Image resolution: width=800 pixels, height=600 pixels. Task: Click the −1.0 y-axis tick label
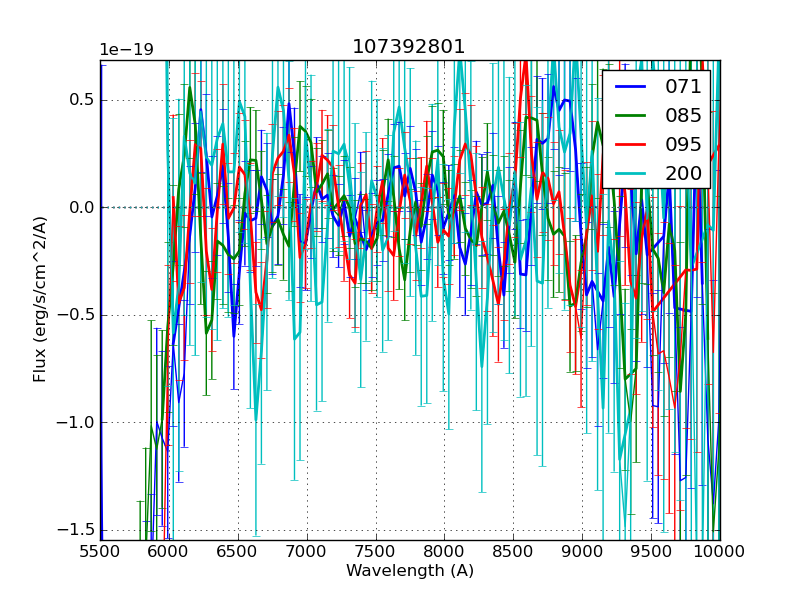[x=75, y=422]
